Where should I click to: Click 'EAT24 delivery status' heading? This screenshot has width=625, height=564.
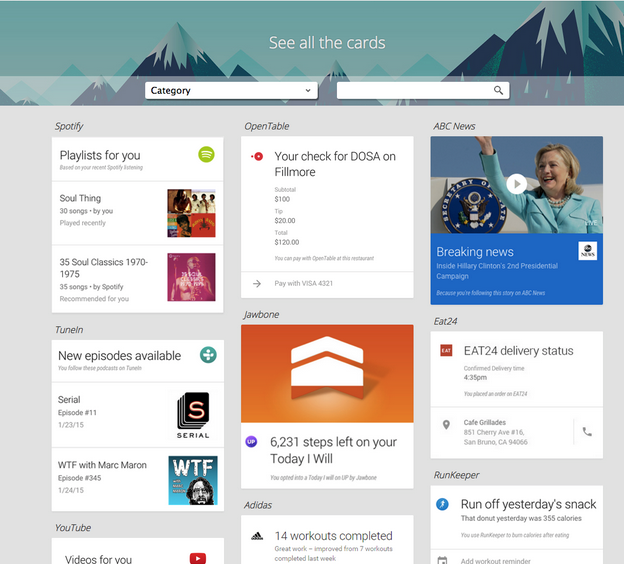click(518, 350)
